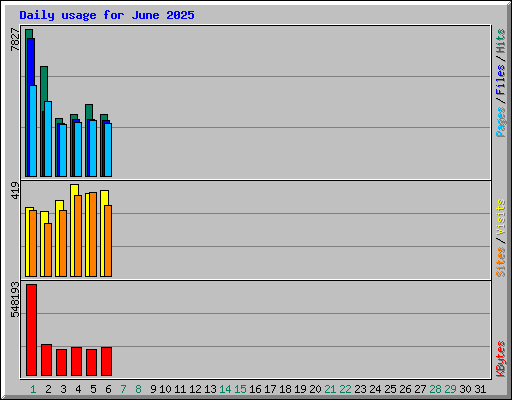Click day 5 on the x-axis
Viewport: 512px width, 400px height.
click(x=93, y=389)
